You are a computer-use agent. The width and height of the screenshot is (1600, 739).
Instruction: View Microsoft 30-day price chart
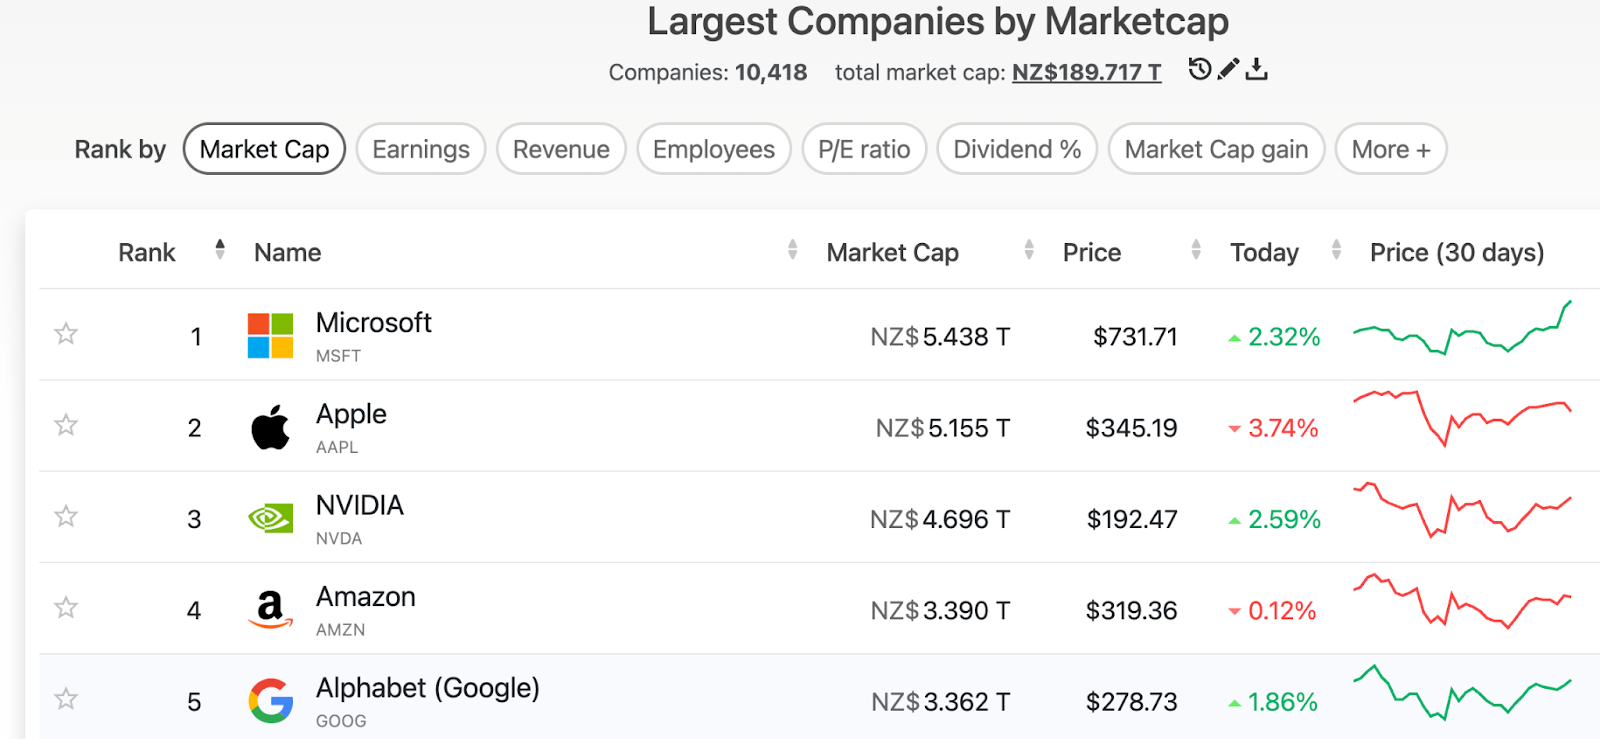coord(1462,328)
